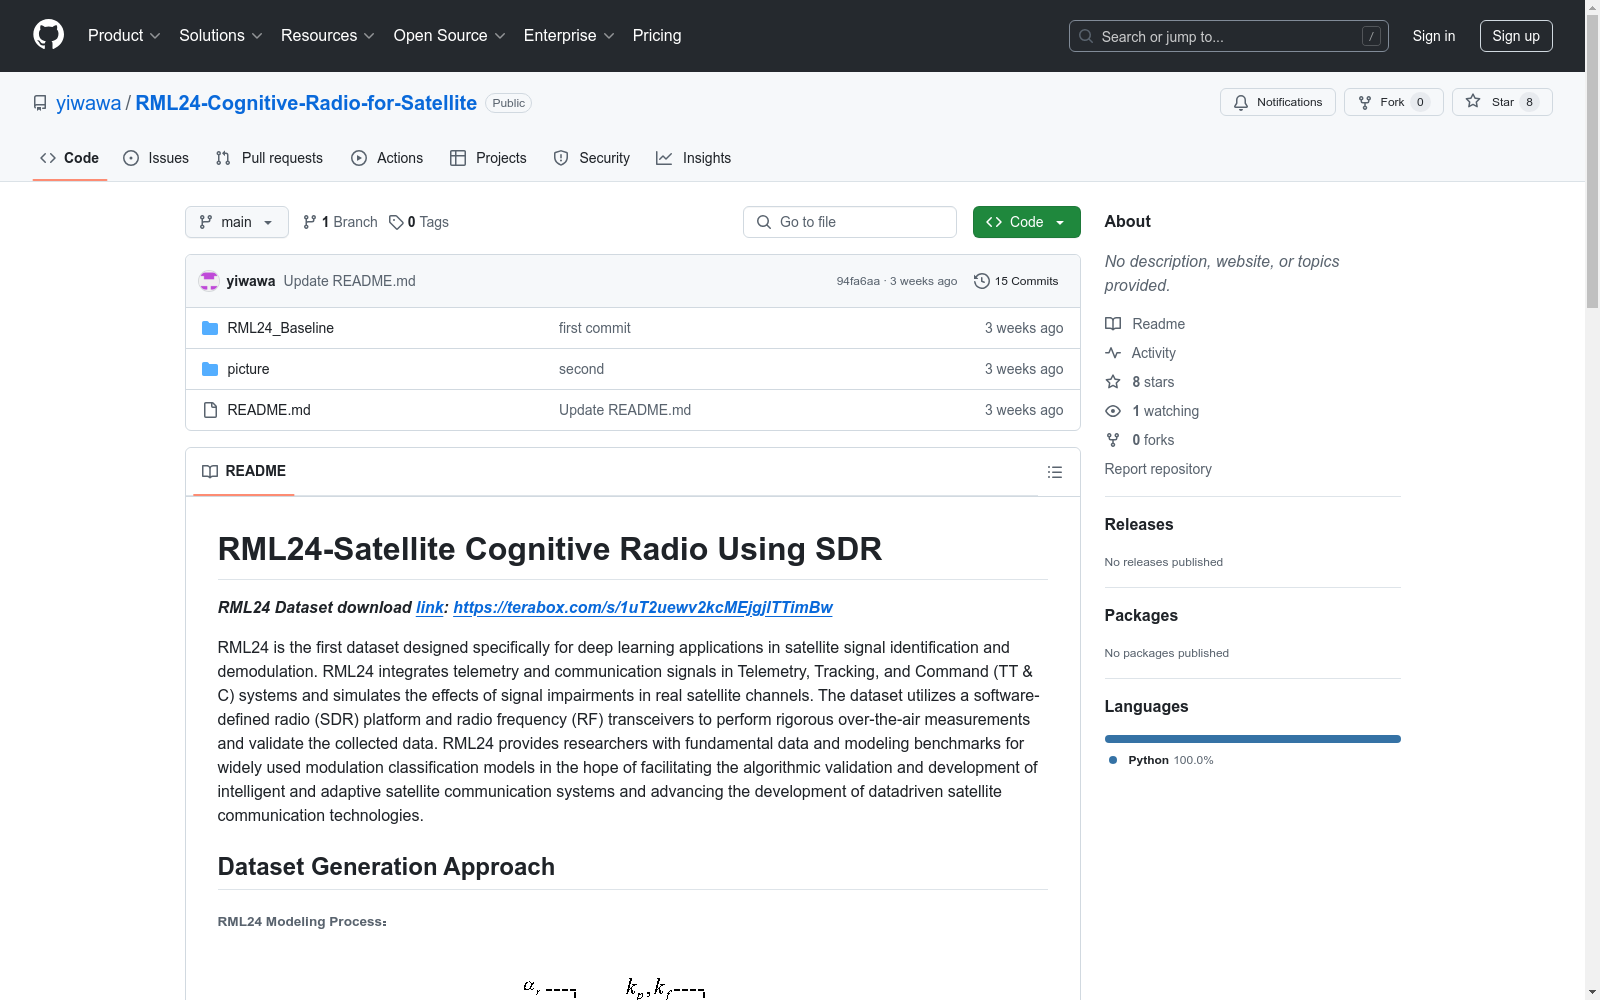
Task: Switch to the Insights tab
Action: (693, 158)
